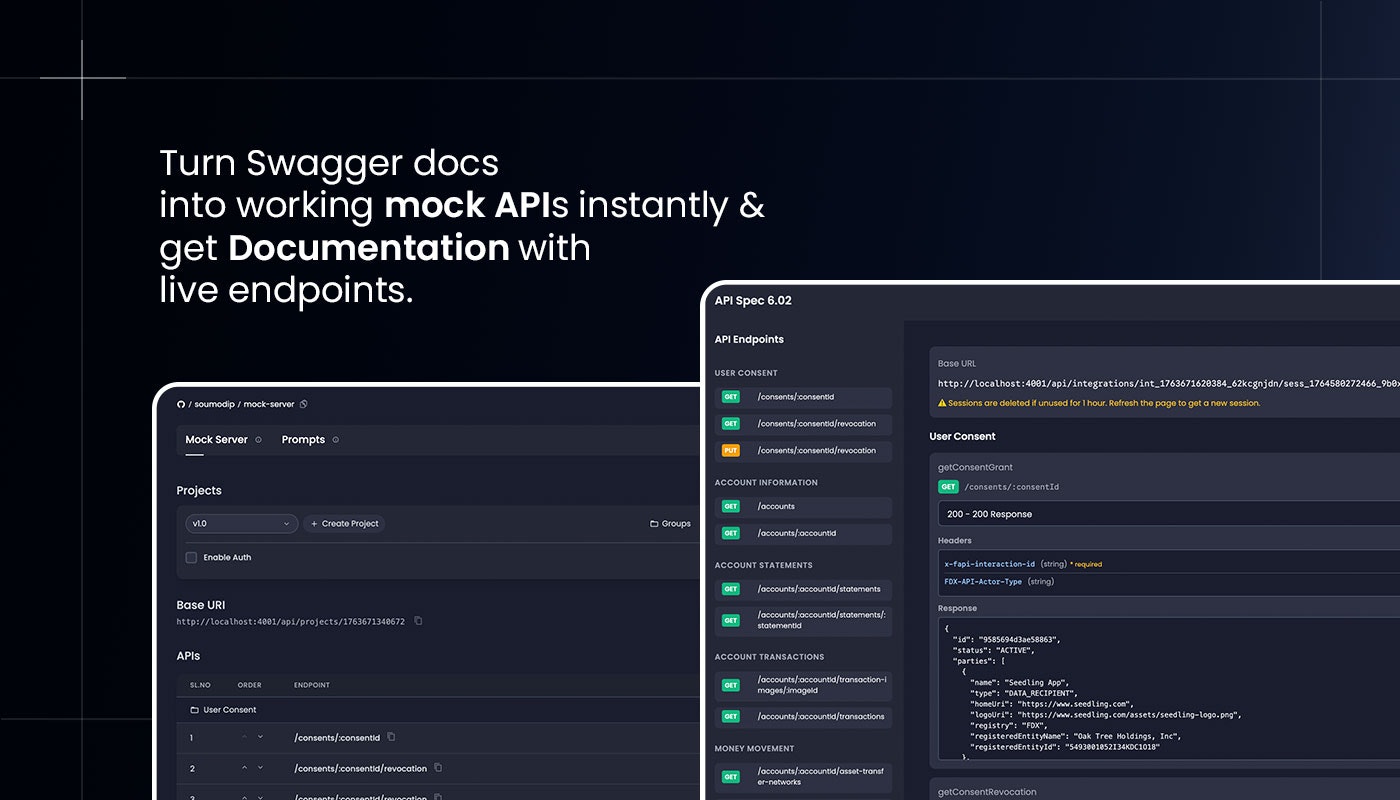Viewport: 1400px width, 800px height.
Task: Click the info icon beside Mock Server tab
Action: pos(257,439)
